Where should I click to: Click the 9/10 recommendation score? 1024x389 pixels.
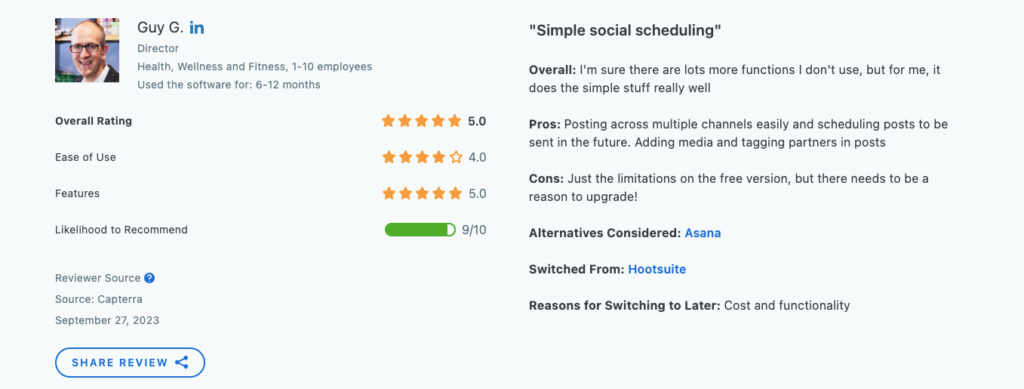[x=474, y=230]
